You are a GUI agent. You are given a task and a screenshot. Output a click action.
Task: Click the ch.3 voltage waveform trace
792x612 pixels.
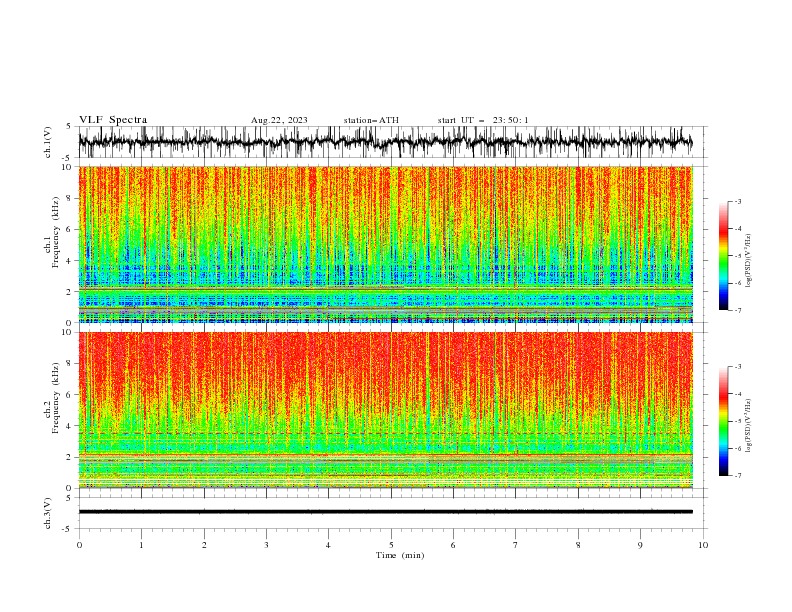coord(385,512)
